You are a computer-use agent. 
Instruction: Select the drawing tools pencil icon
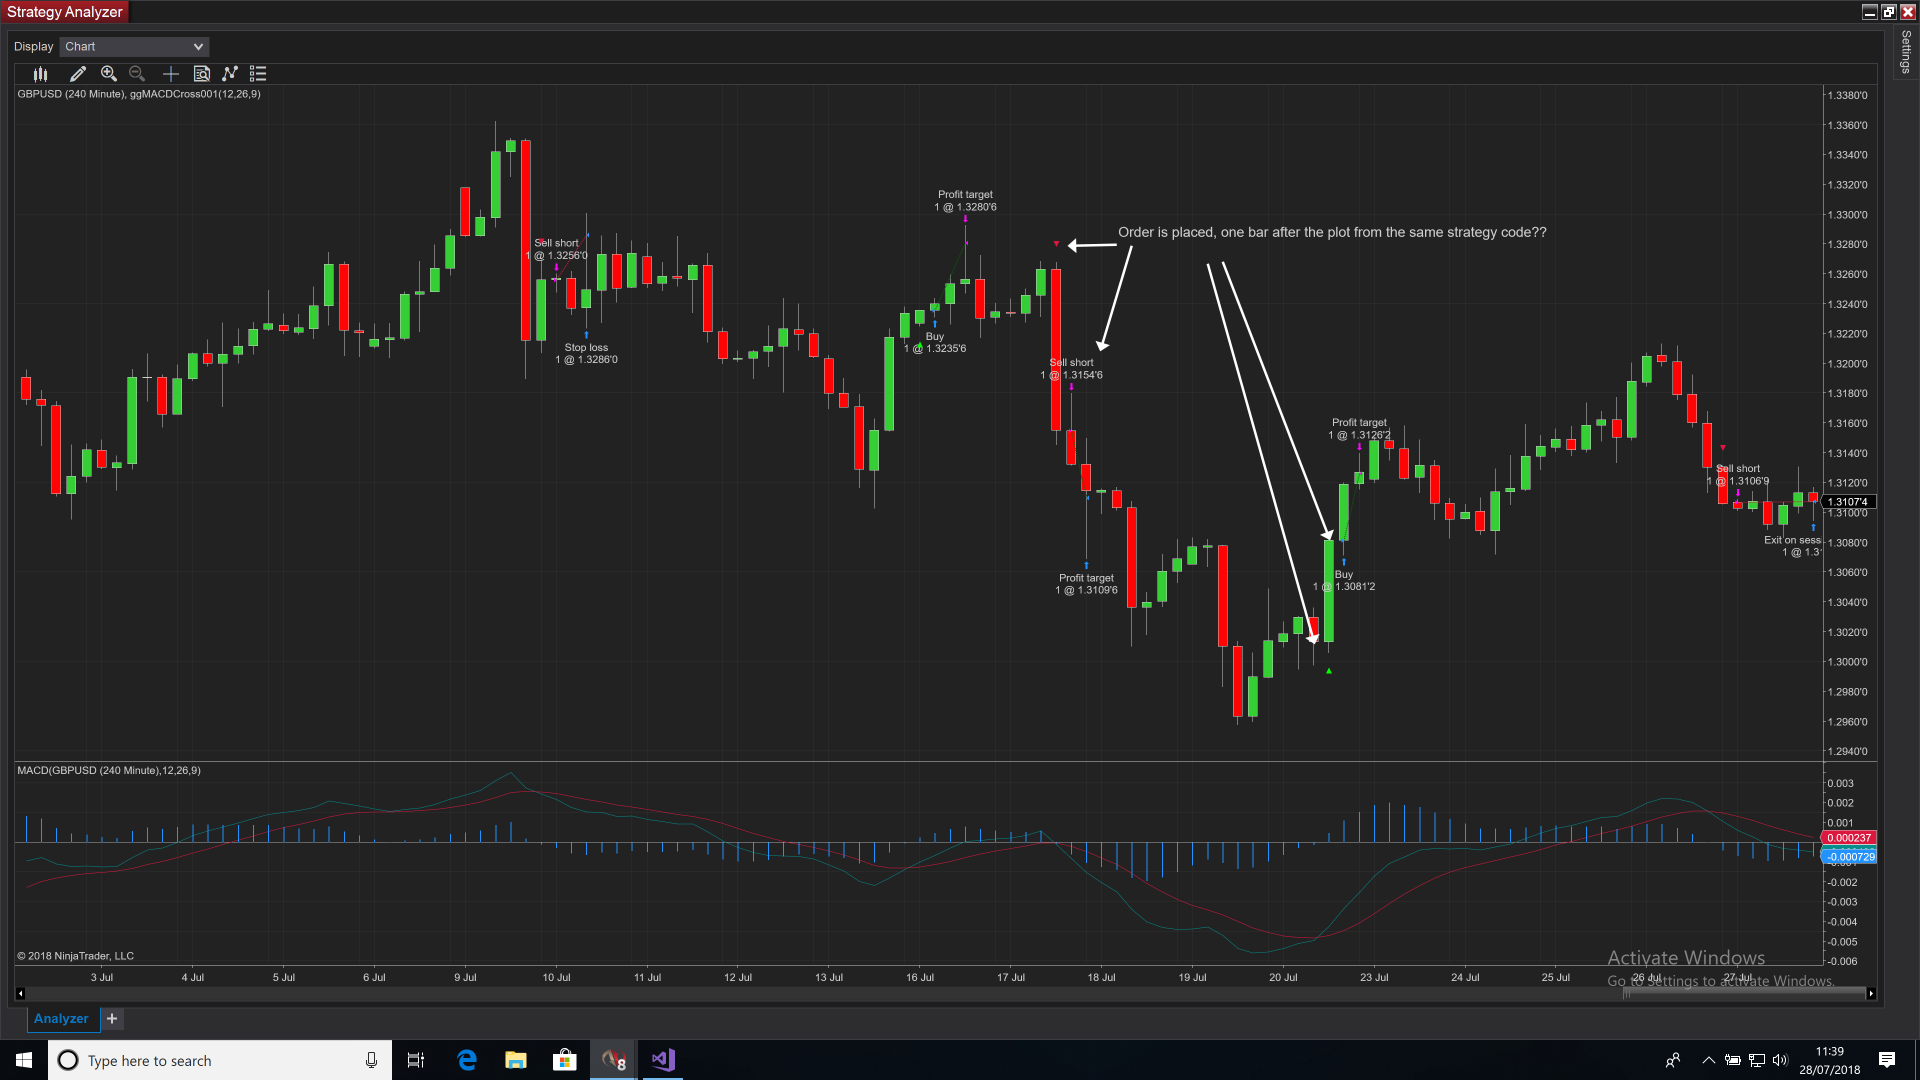pyautogui.click(x=78, y=74)
